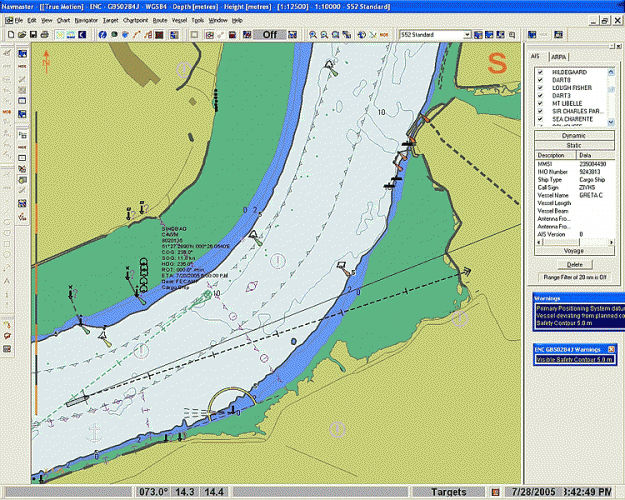Open the S52 Standard display dropdown
625x500 pixels.
click(466, 34)
